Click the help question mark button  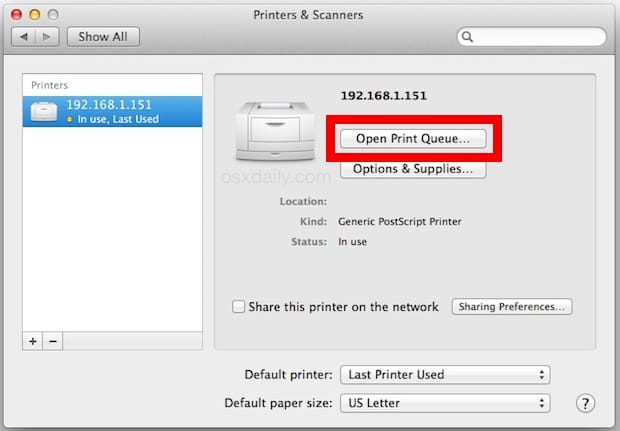[x=586, y=403]
